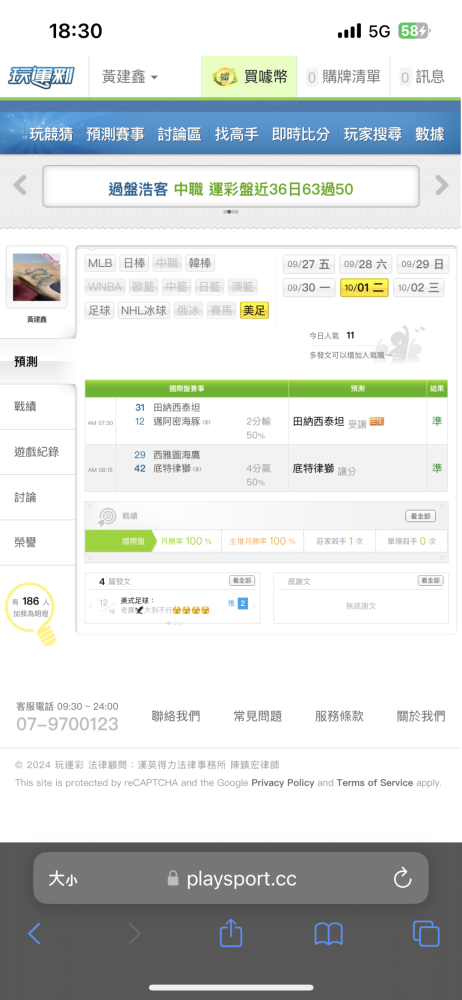
Task: Open Safari bookmarks book icon
Action: 329,934
